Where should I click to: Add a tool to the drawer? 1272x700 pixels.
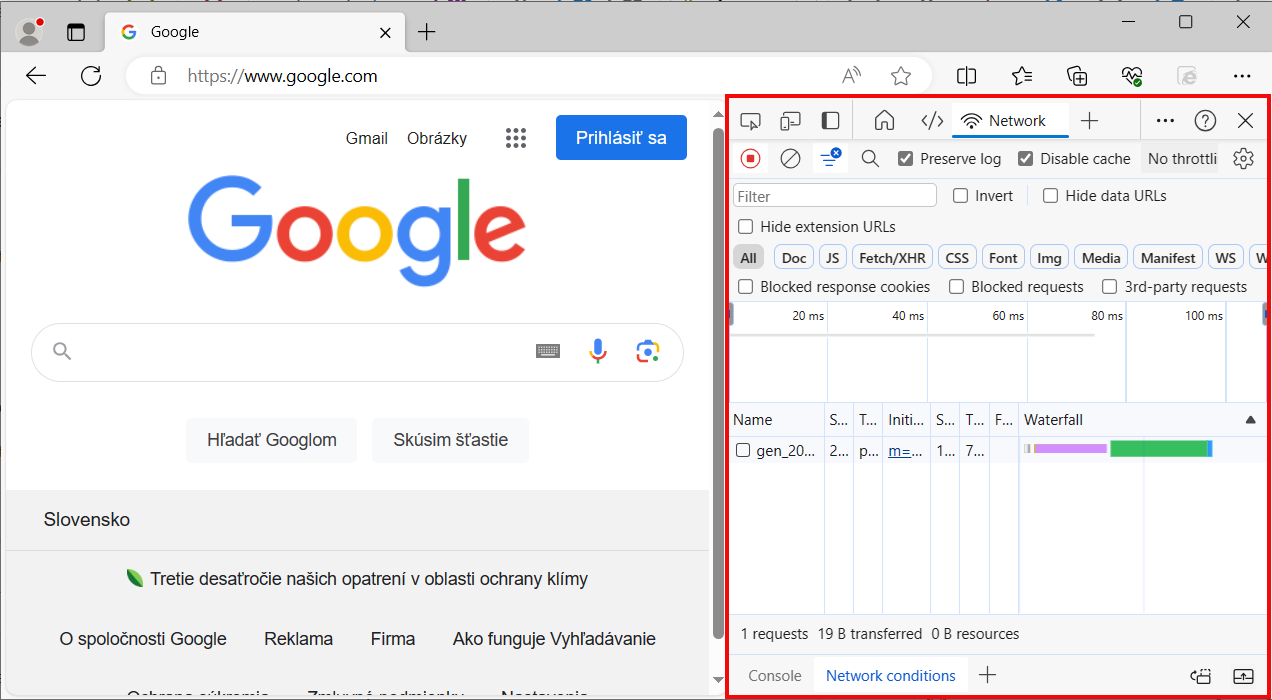point(987,676)
